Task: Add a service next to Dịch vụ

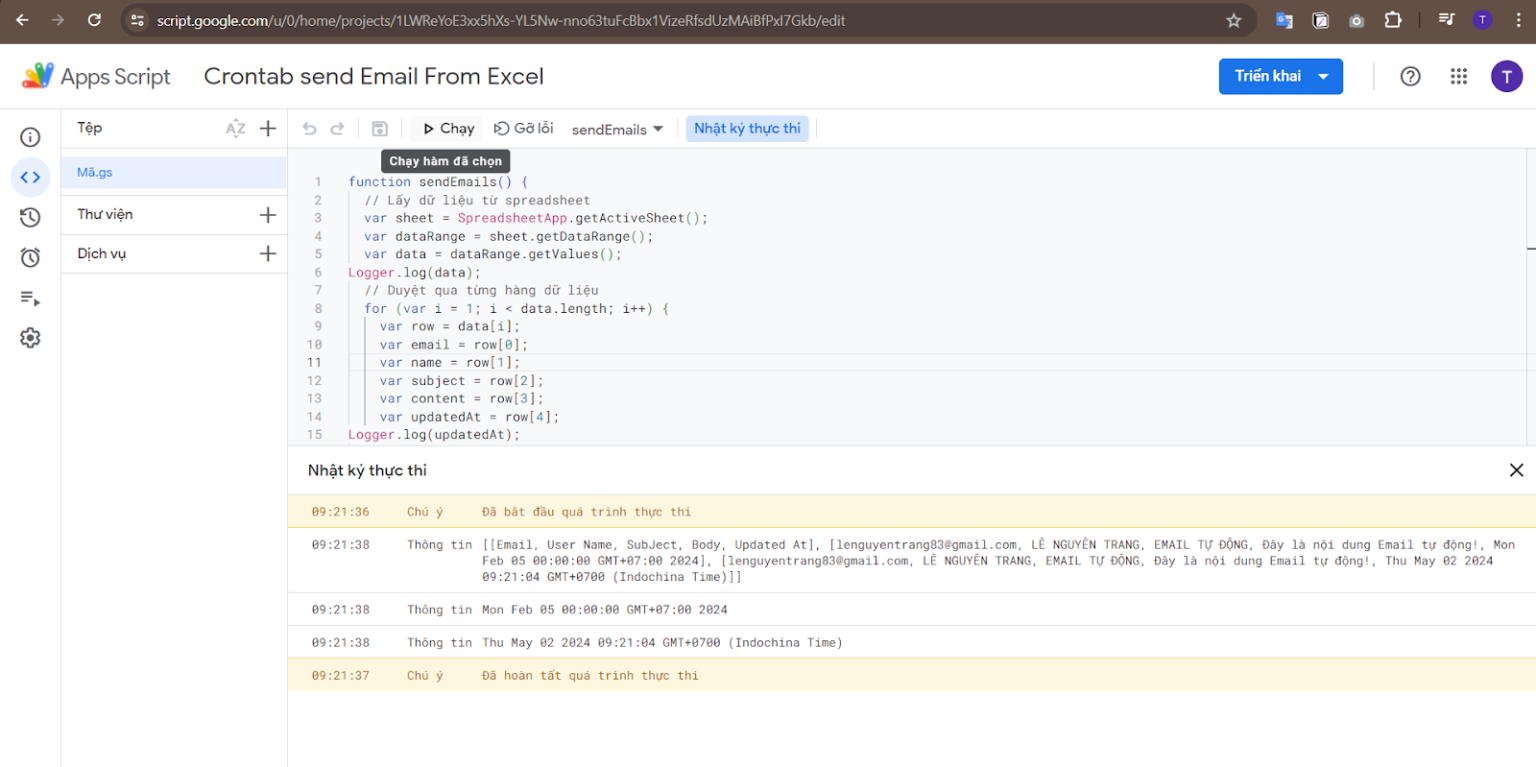Action: click(268, 254)
